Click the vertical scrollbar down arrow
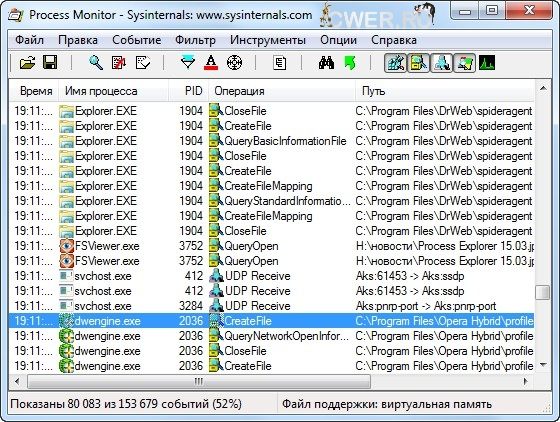Image resolution: width=560 pixels, height=422 pixels. (x=543, y=365)
